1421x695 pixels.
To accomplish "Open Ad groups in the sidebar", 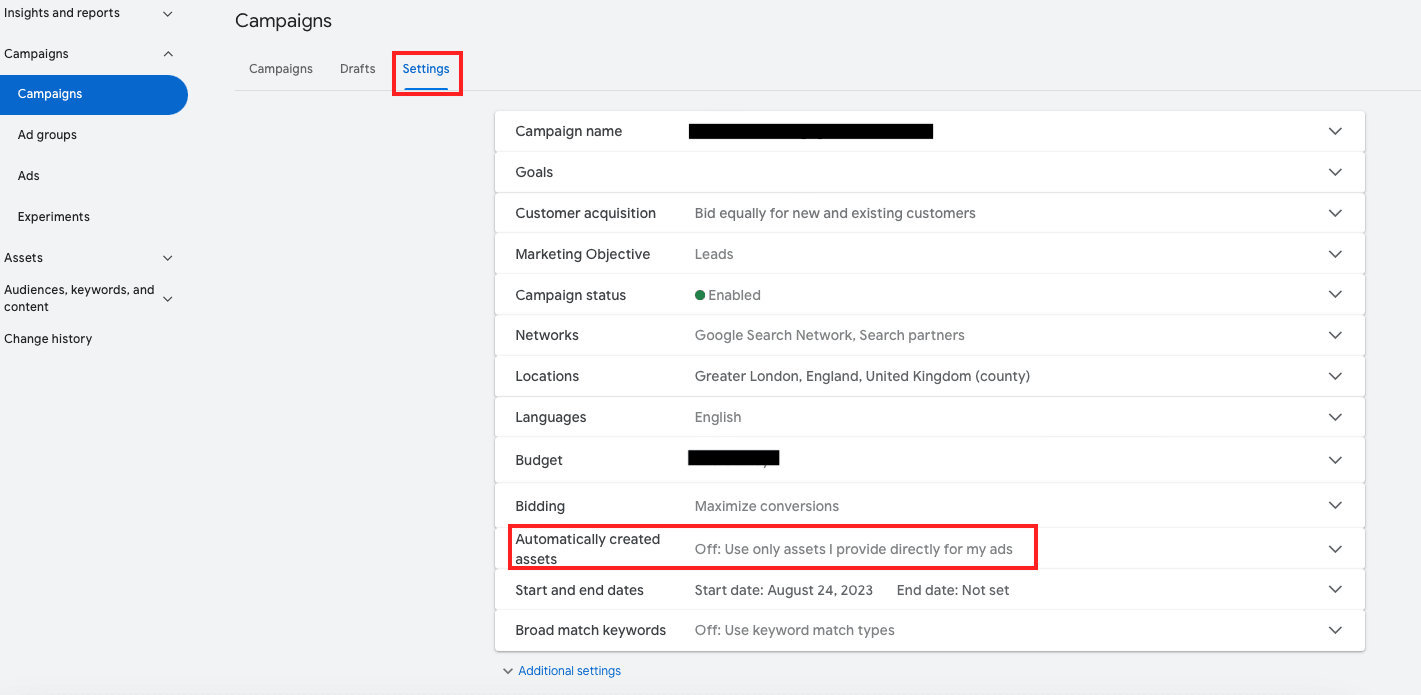I will pos(47,135).
